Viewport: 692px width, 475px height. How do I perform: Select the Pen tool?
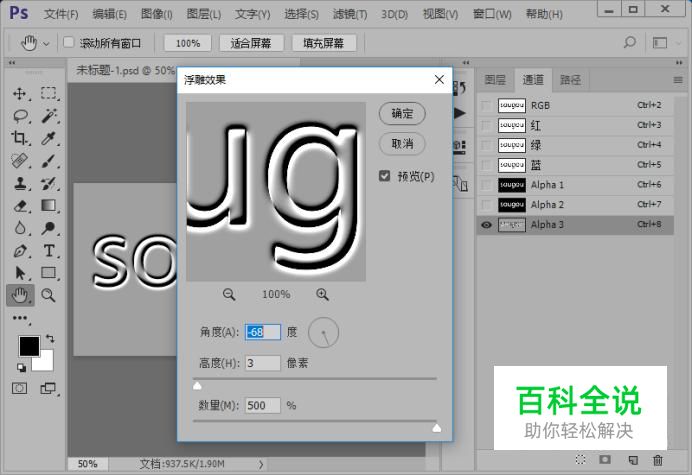19,251
